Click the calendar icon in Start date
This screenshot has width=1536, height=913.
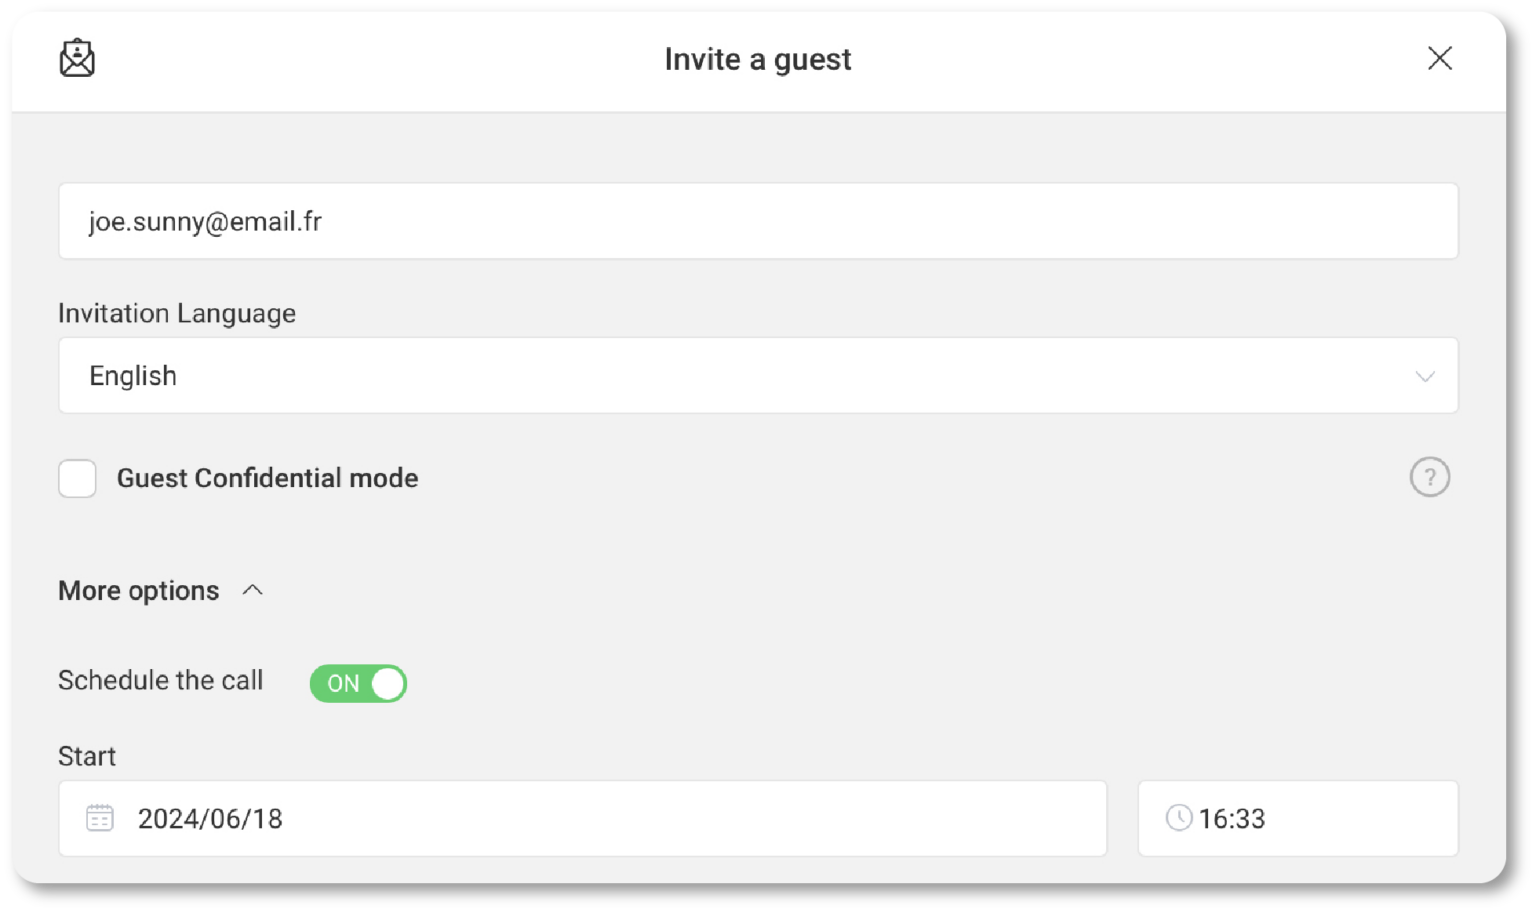click(100, 818)
